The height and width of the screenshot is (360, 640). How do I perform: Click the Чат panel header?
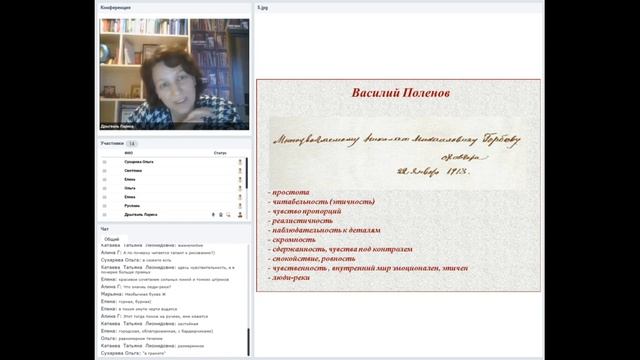[104, 229]
